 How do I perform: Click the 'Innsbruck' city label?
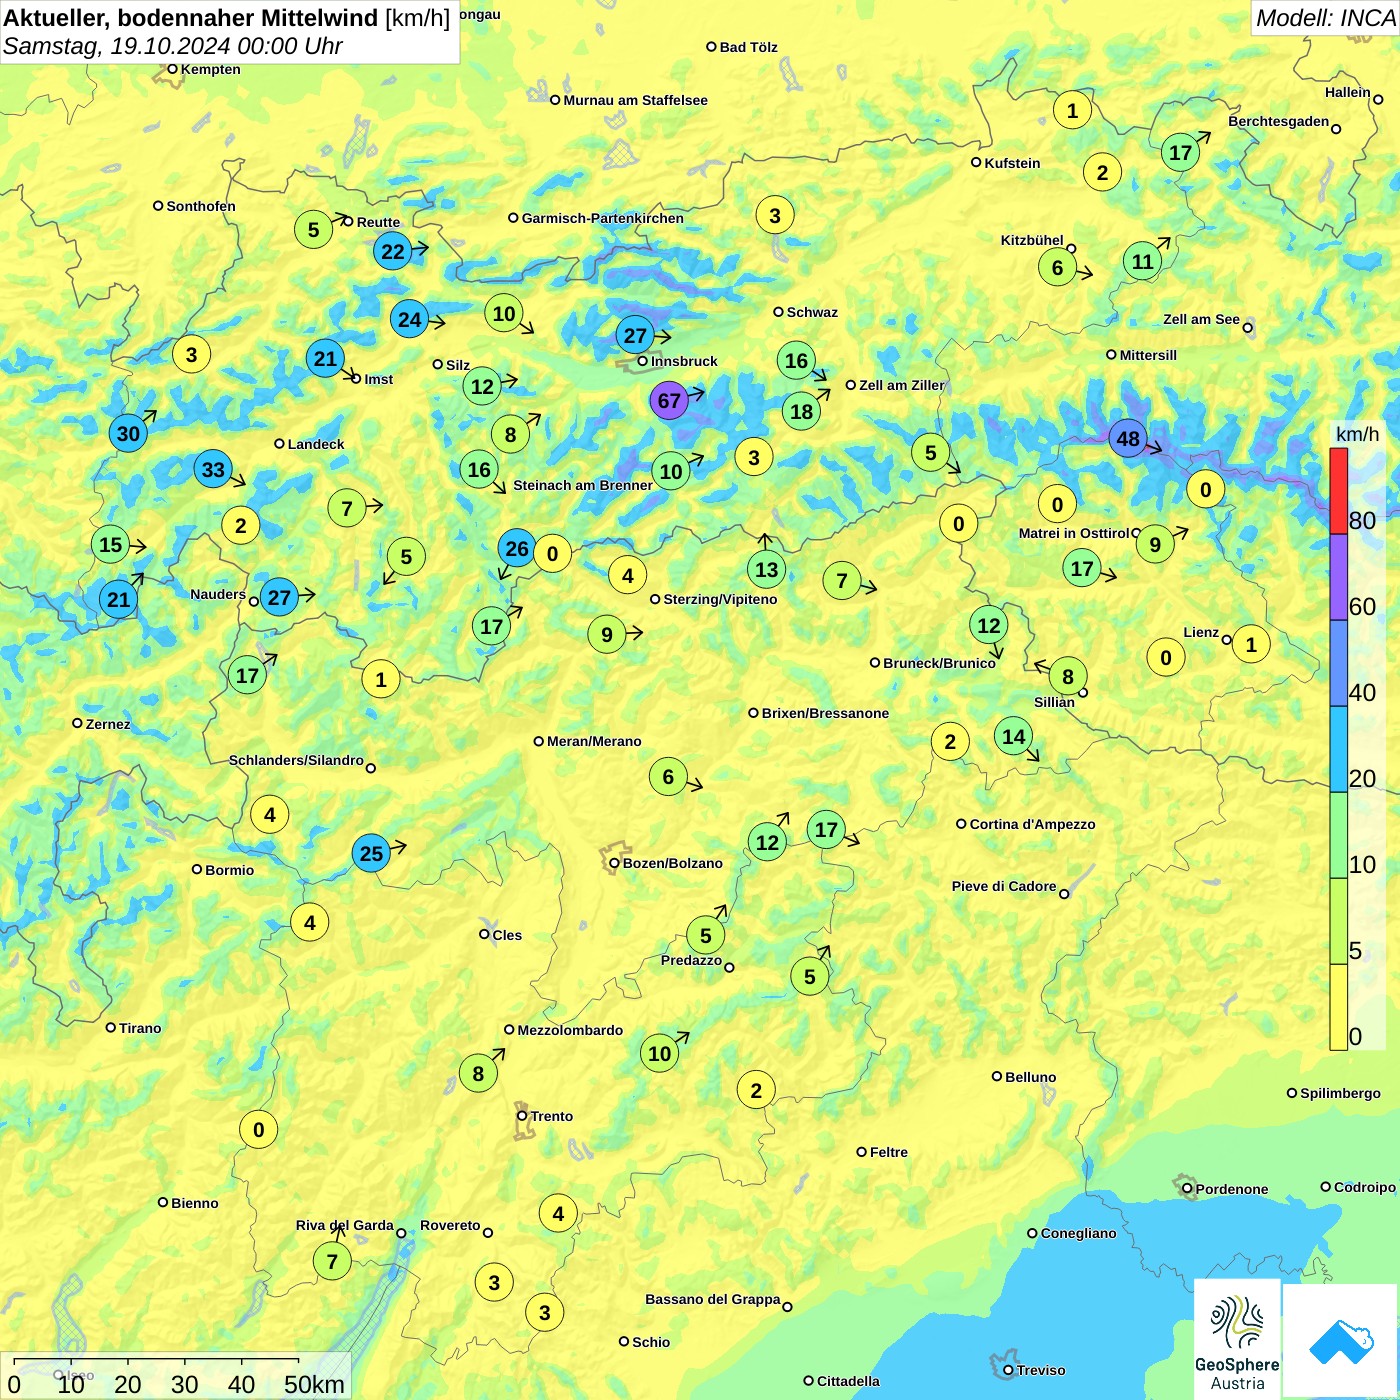684,361
